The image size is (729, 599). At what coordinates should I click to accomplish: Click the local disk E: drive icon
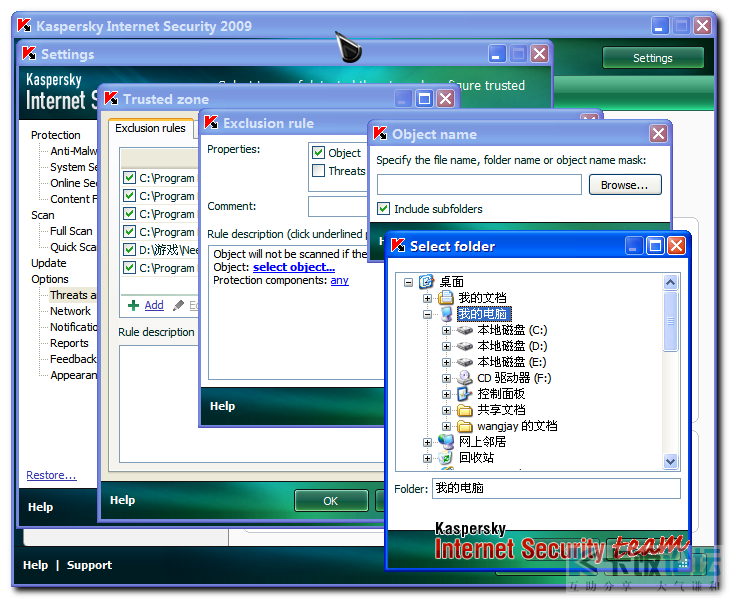coord(464,362)
